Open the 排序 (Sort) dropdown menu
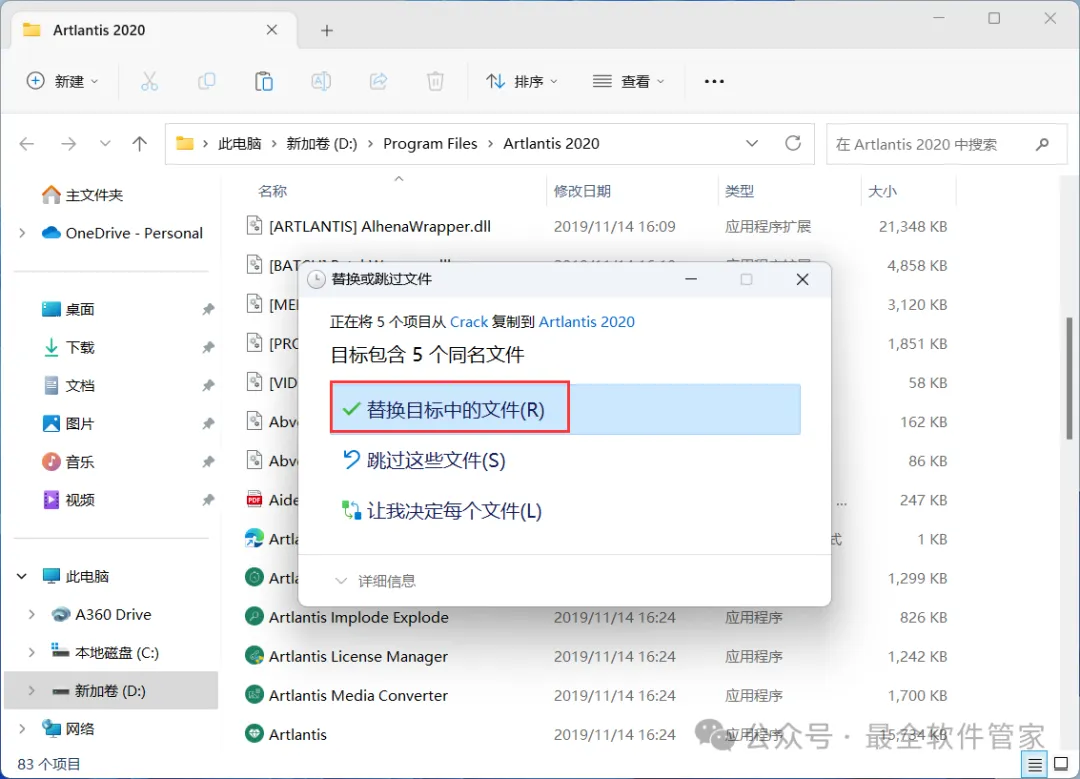The image size is (1080, 779). pyautogui.click(x=521, y=81)
